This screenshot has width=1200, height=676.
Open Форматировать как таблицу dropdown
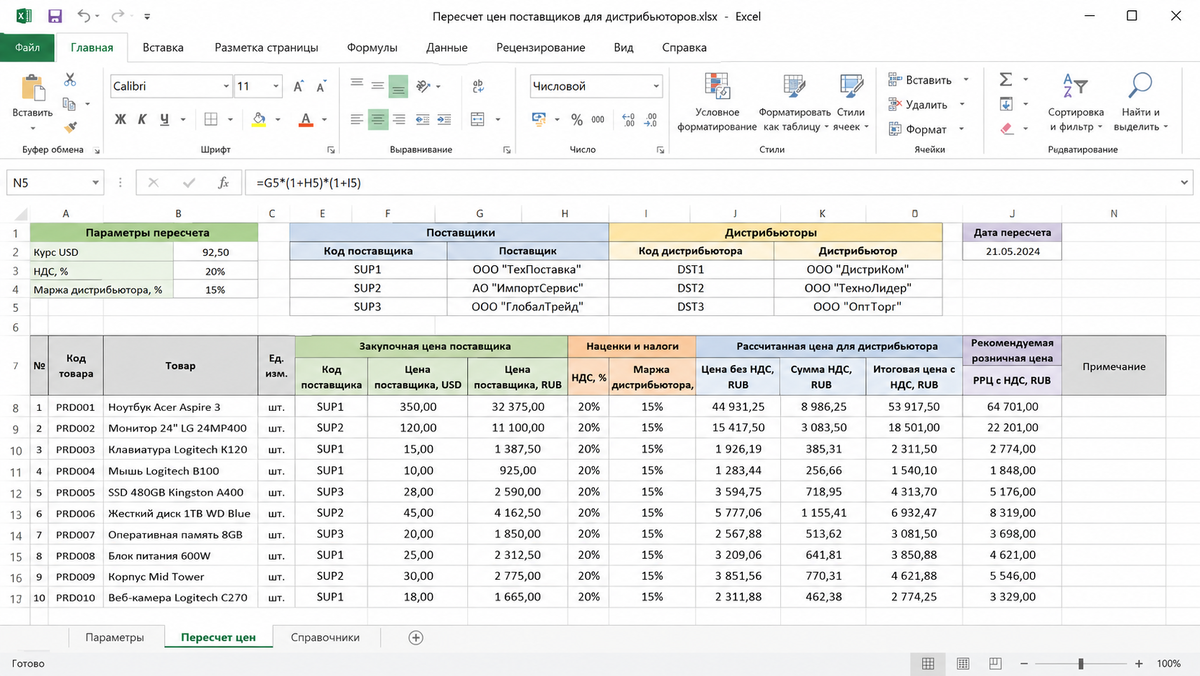coord(794,102)
